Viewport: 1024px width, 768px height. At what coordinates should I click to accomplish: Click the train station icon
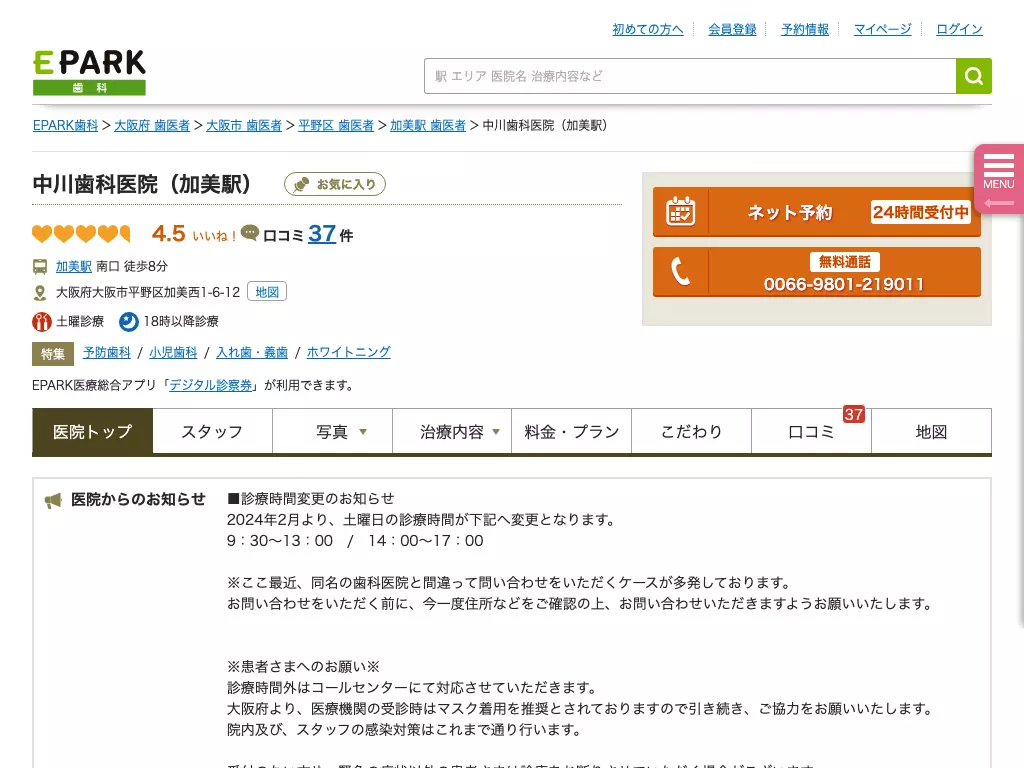pos(40,266)
